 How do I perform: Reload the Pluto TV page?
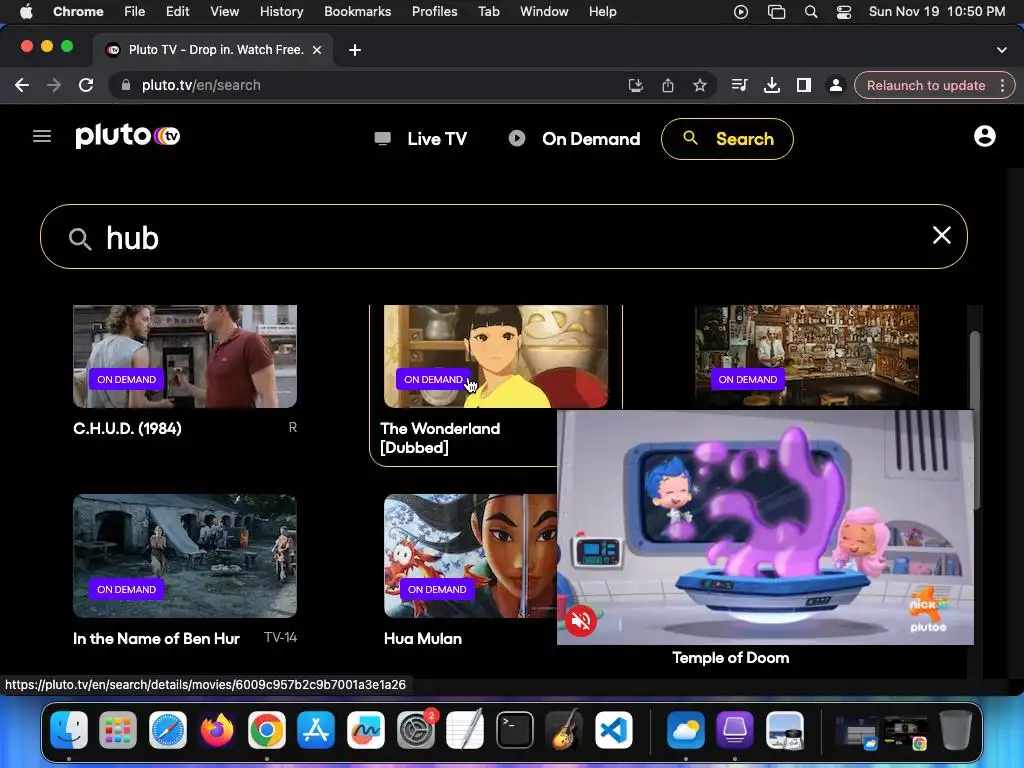[86, 85]
